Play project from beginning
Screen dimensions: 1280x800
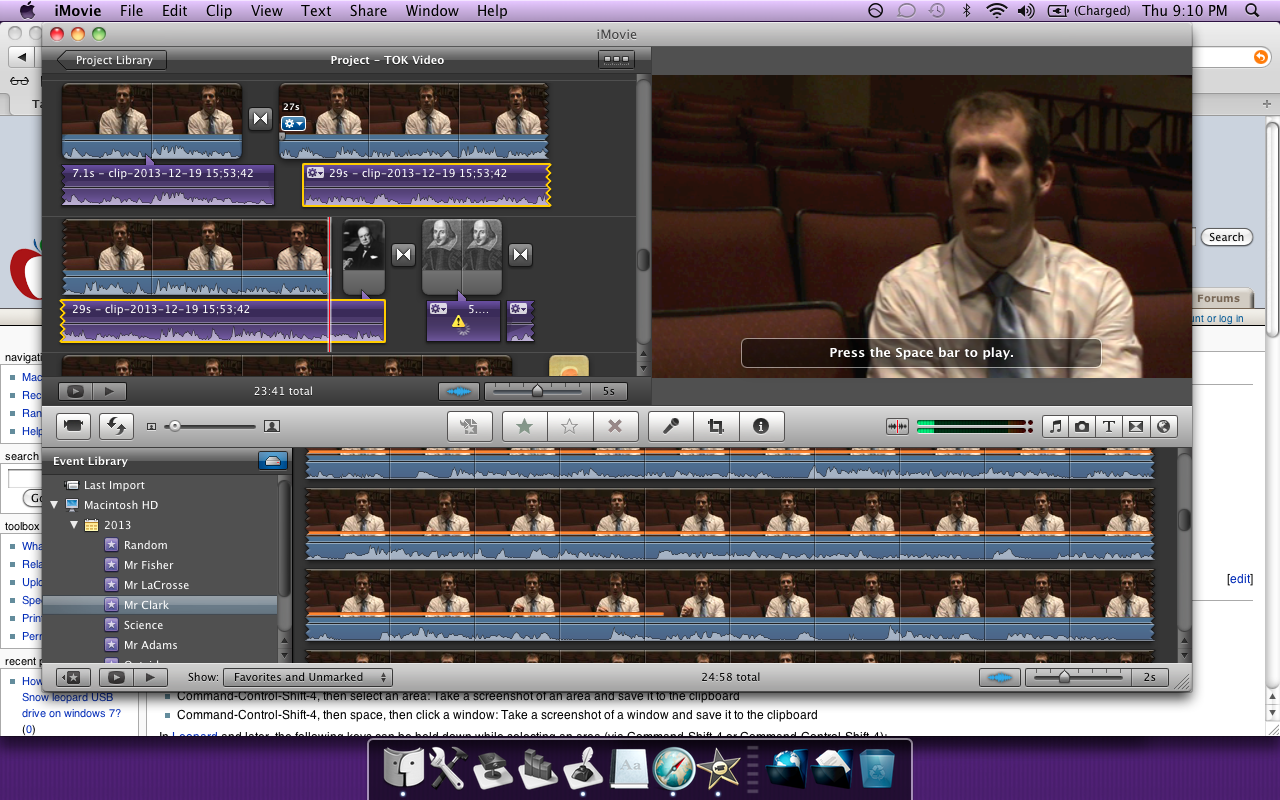110,391
